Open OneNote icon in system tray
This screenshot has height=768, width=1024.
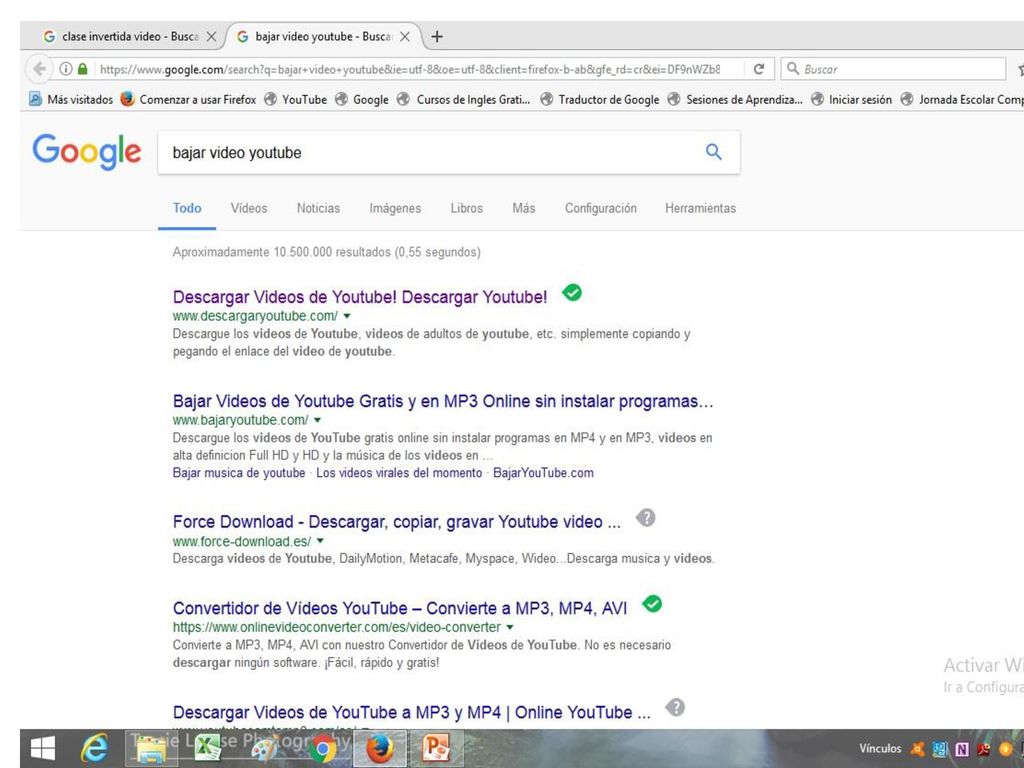tap(962, 750)
